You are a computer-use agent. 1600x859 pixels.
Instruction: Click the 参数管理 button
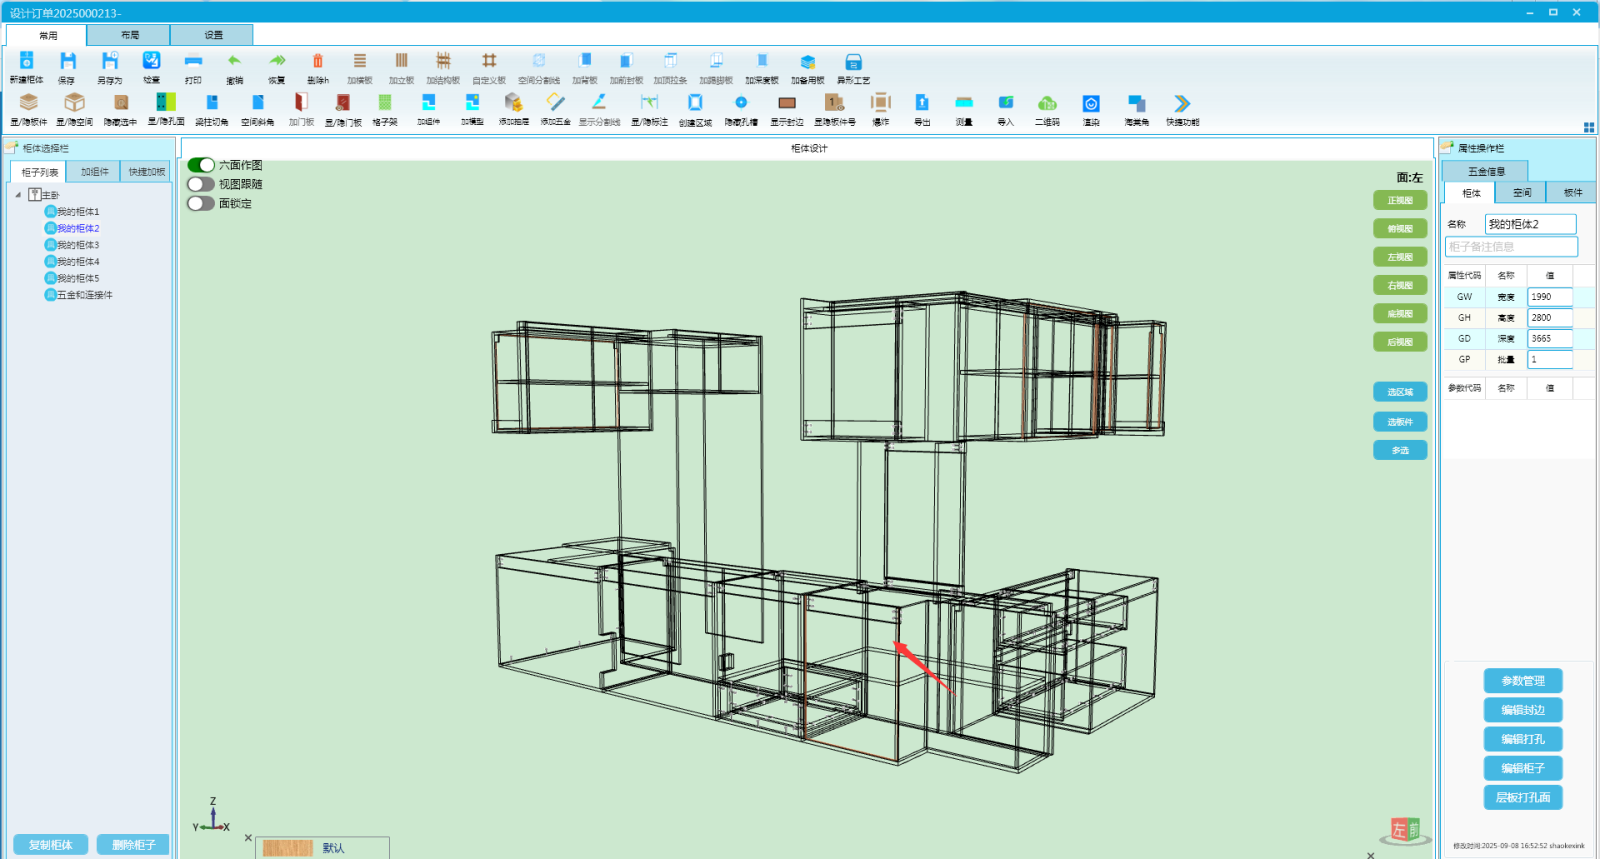(1522, 681)
